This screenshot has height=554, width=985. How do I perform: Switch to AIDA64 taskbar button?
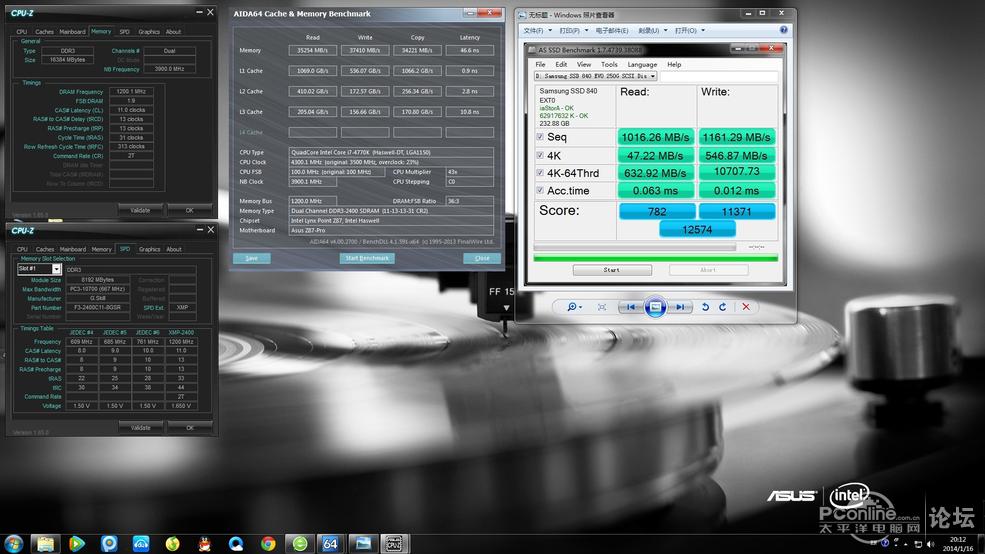point(330,543)
